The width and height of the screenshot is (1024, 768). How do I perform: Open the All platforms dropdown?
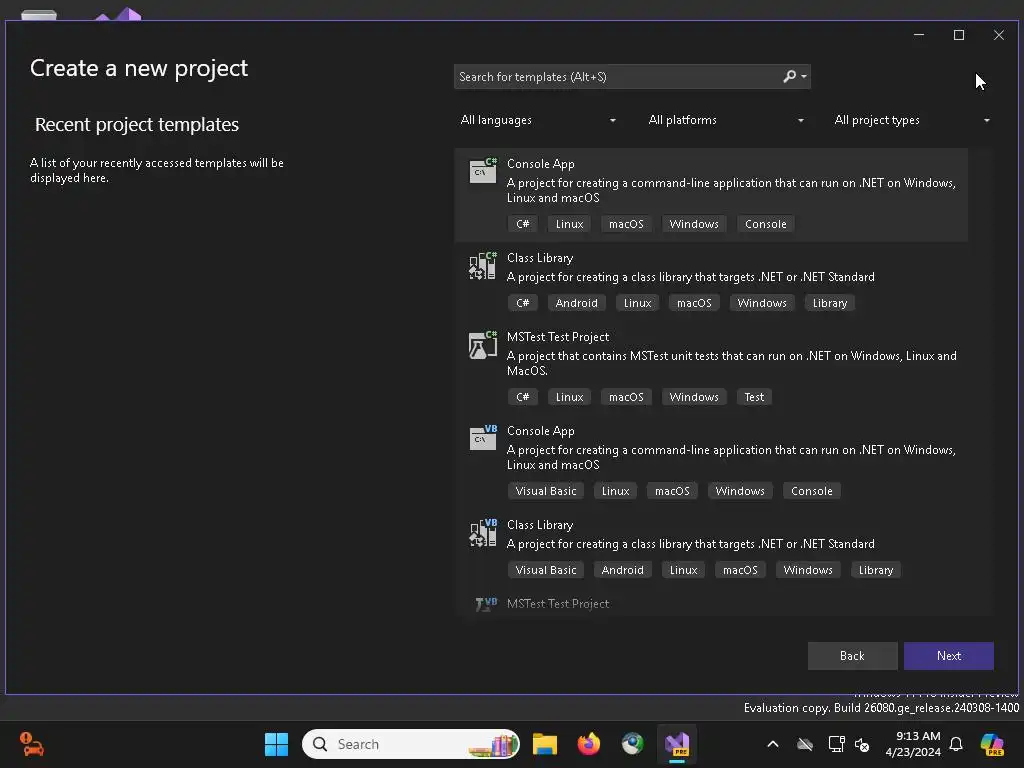click(x=726, y=120)
